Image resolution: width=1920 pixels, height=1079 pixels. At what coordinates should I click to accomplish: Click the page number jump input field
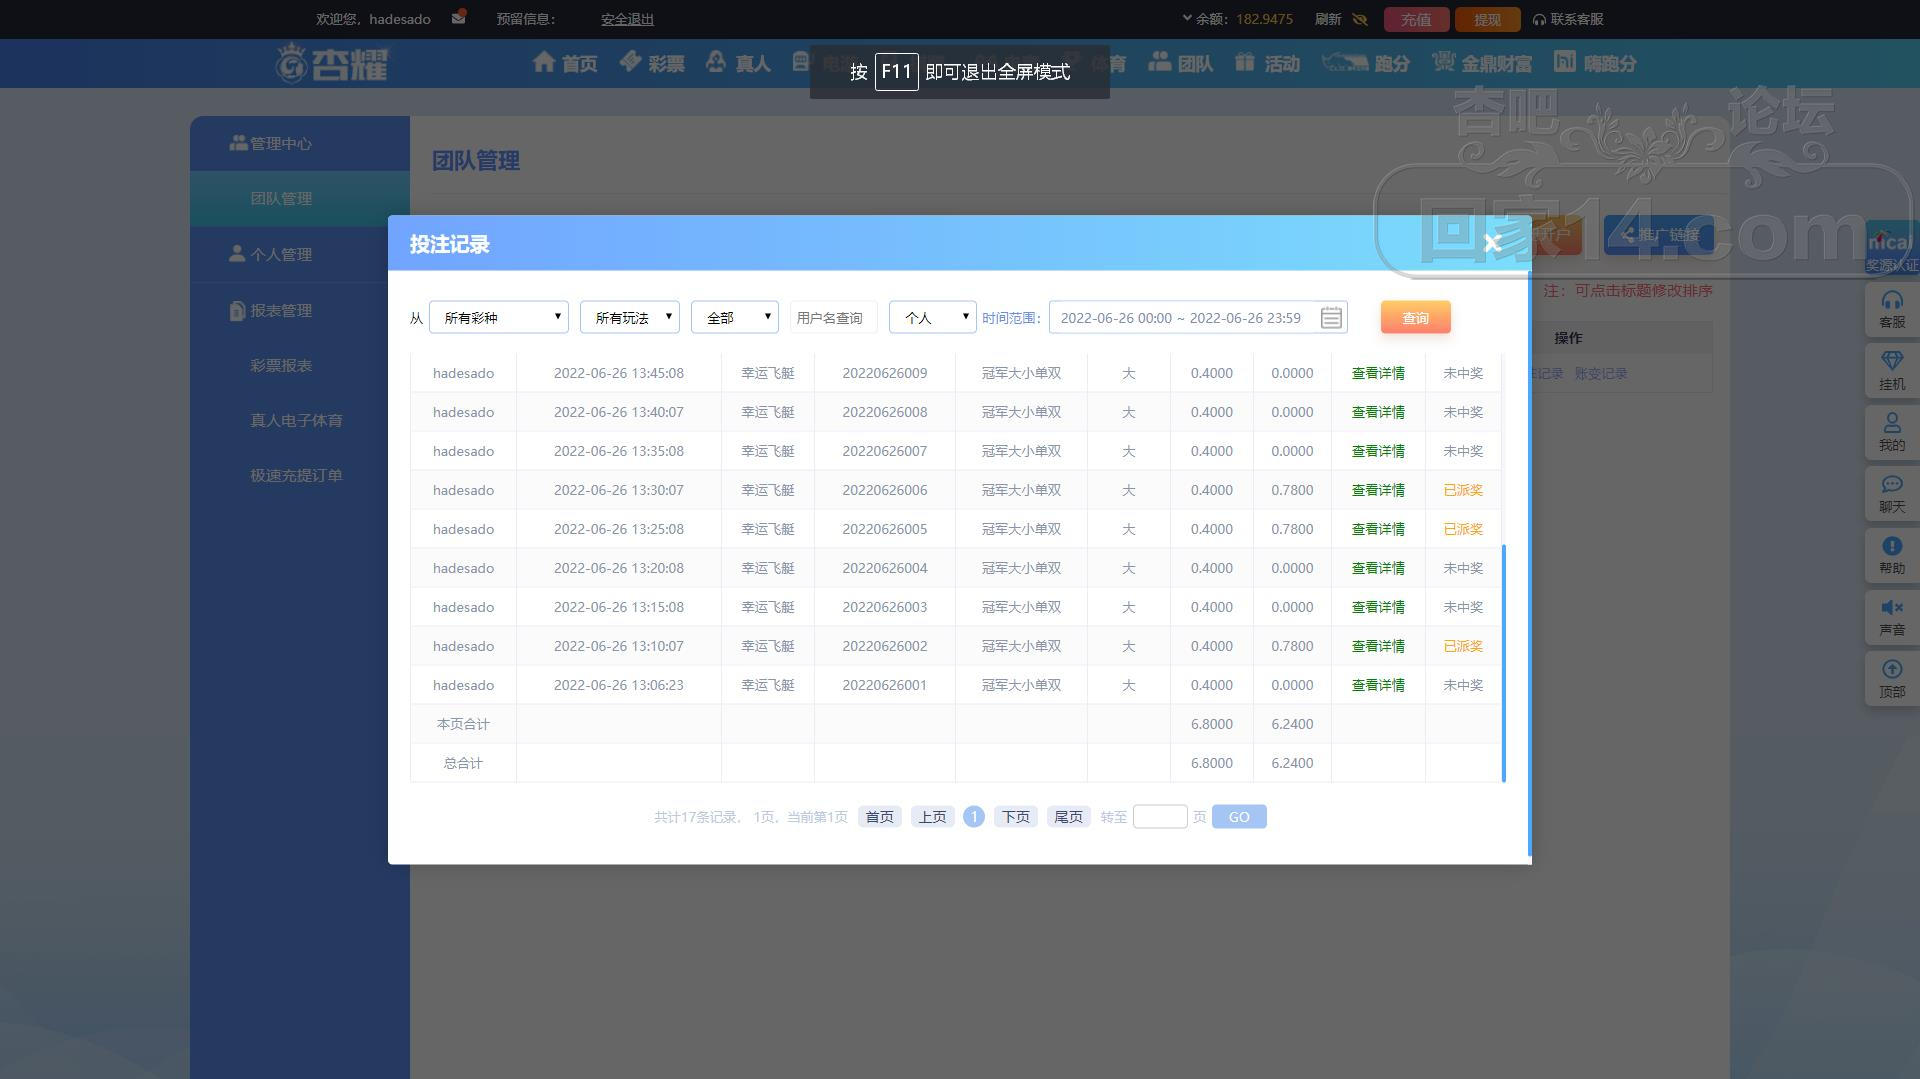click(x=1159, y=817)
